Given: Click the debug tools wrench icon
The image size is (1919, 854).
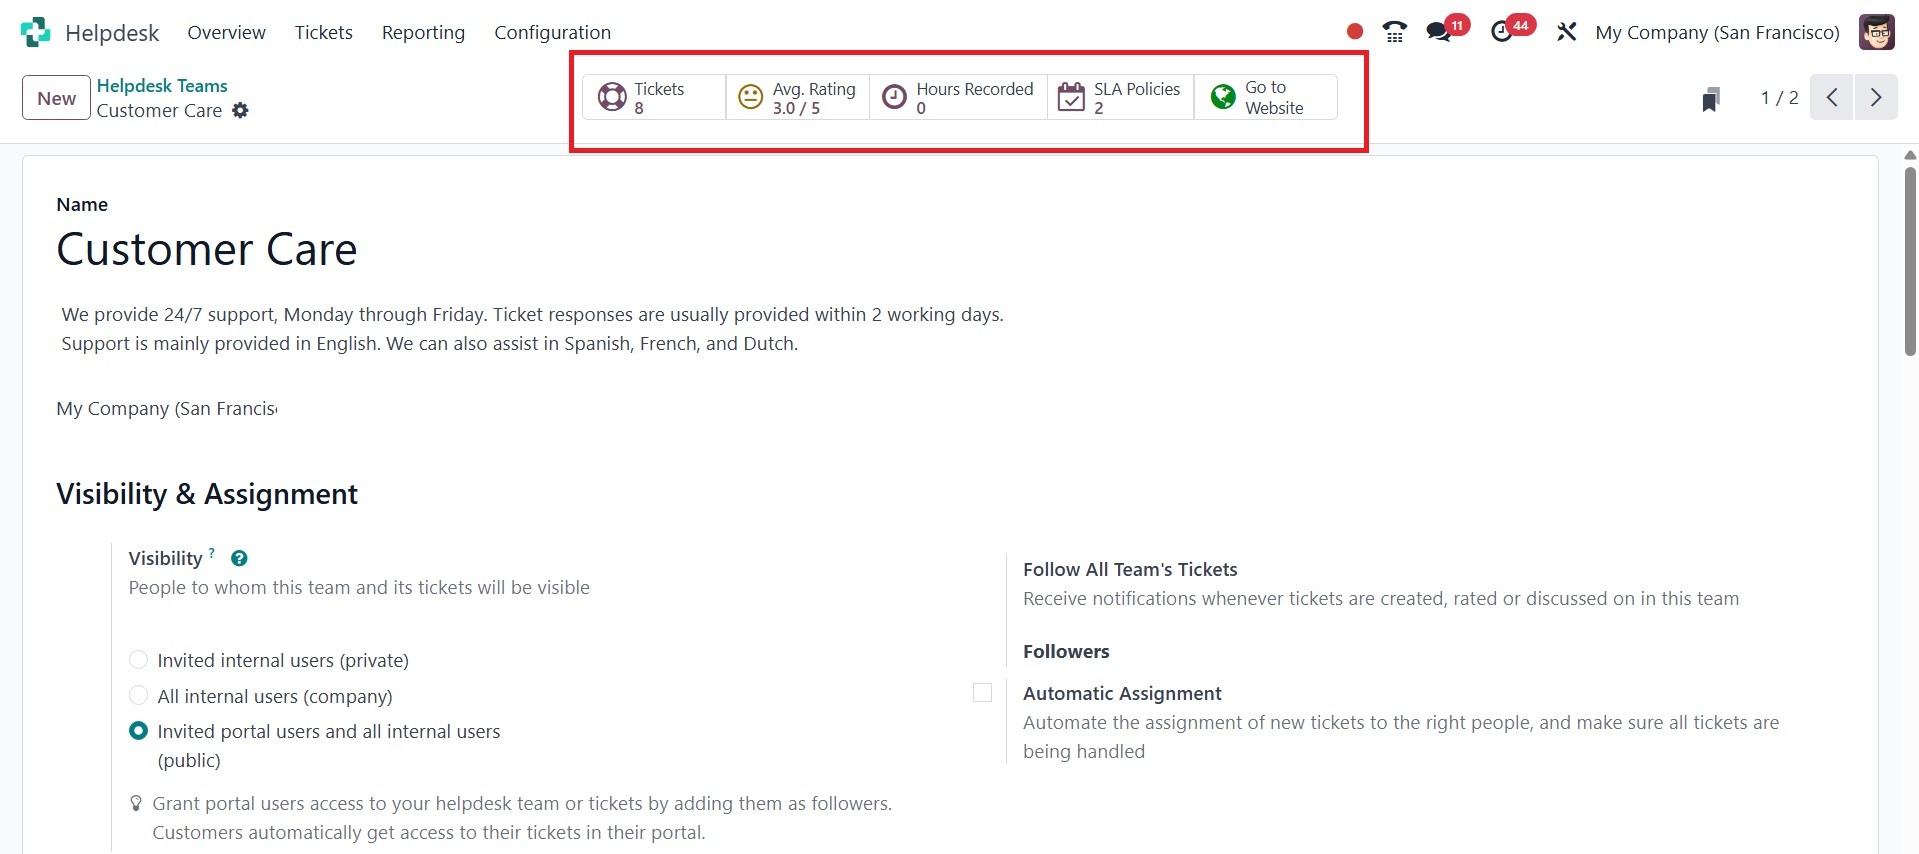Looking at the screenshot, I should pyautogui.click(x=1566, y=32).
